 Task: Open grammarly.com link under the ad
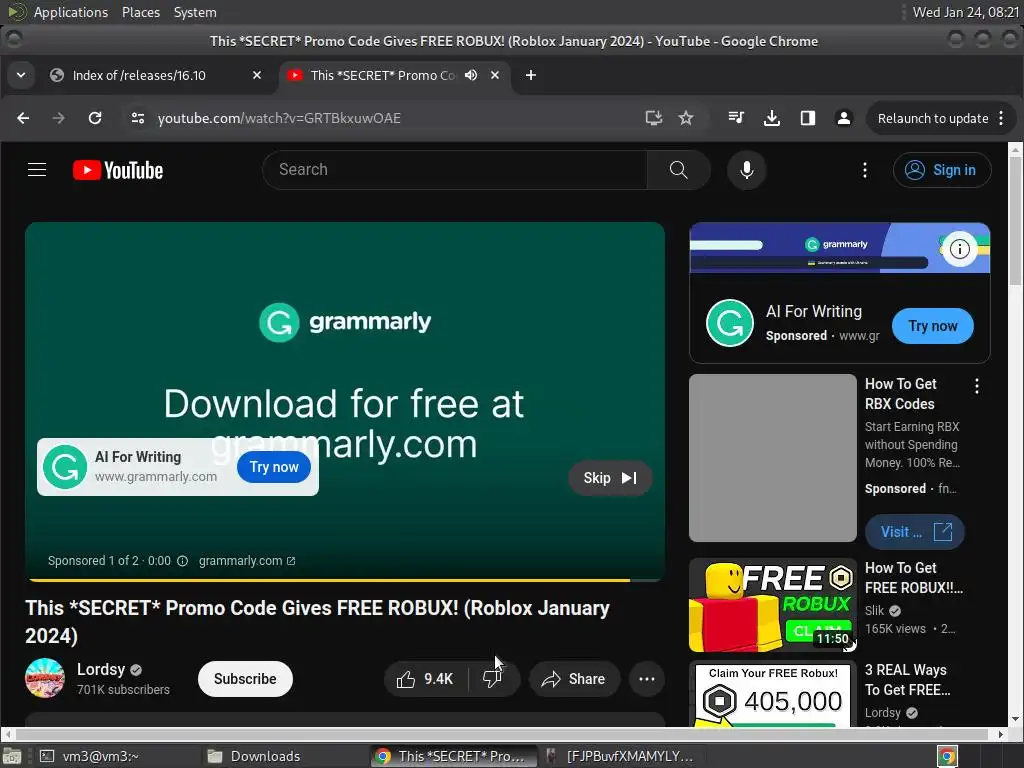point(247,561)
